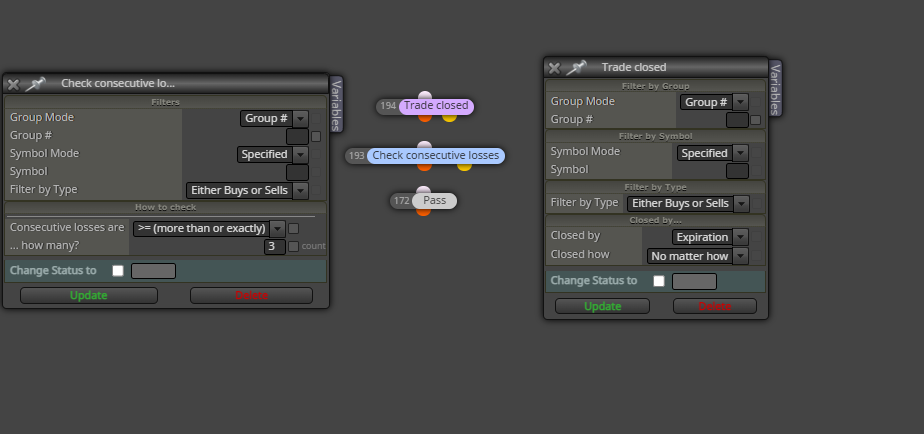Screen dimensions: 924x434
Task: Pin the Trade closed properties panel
Action: click(576, 67)
